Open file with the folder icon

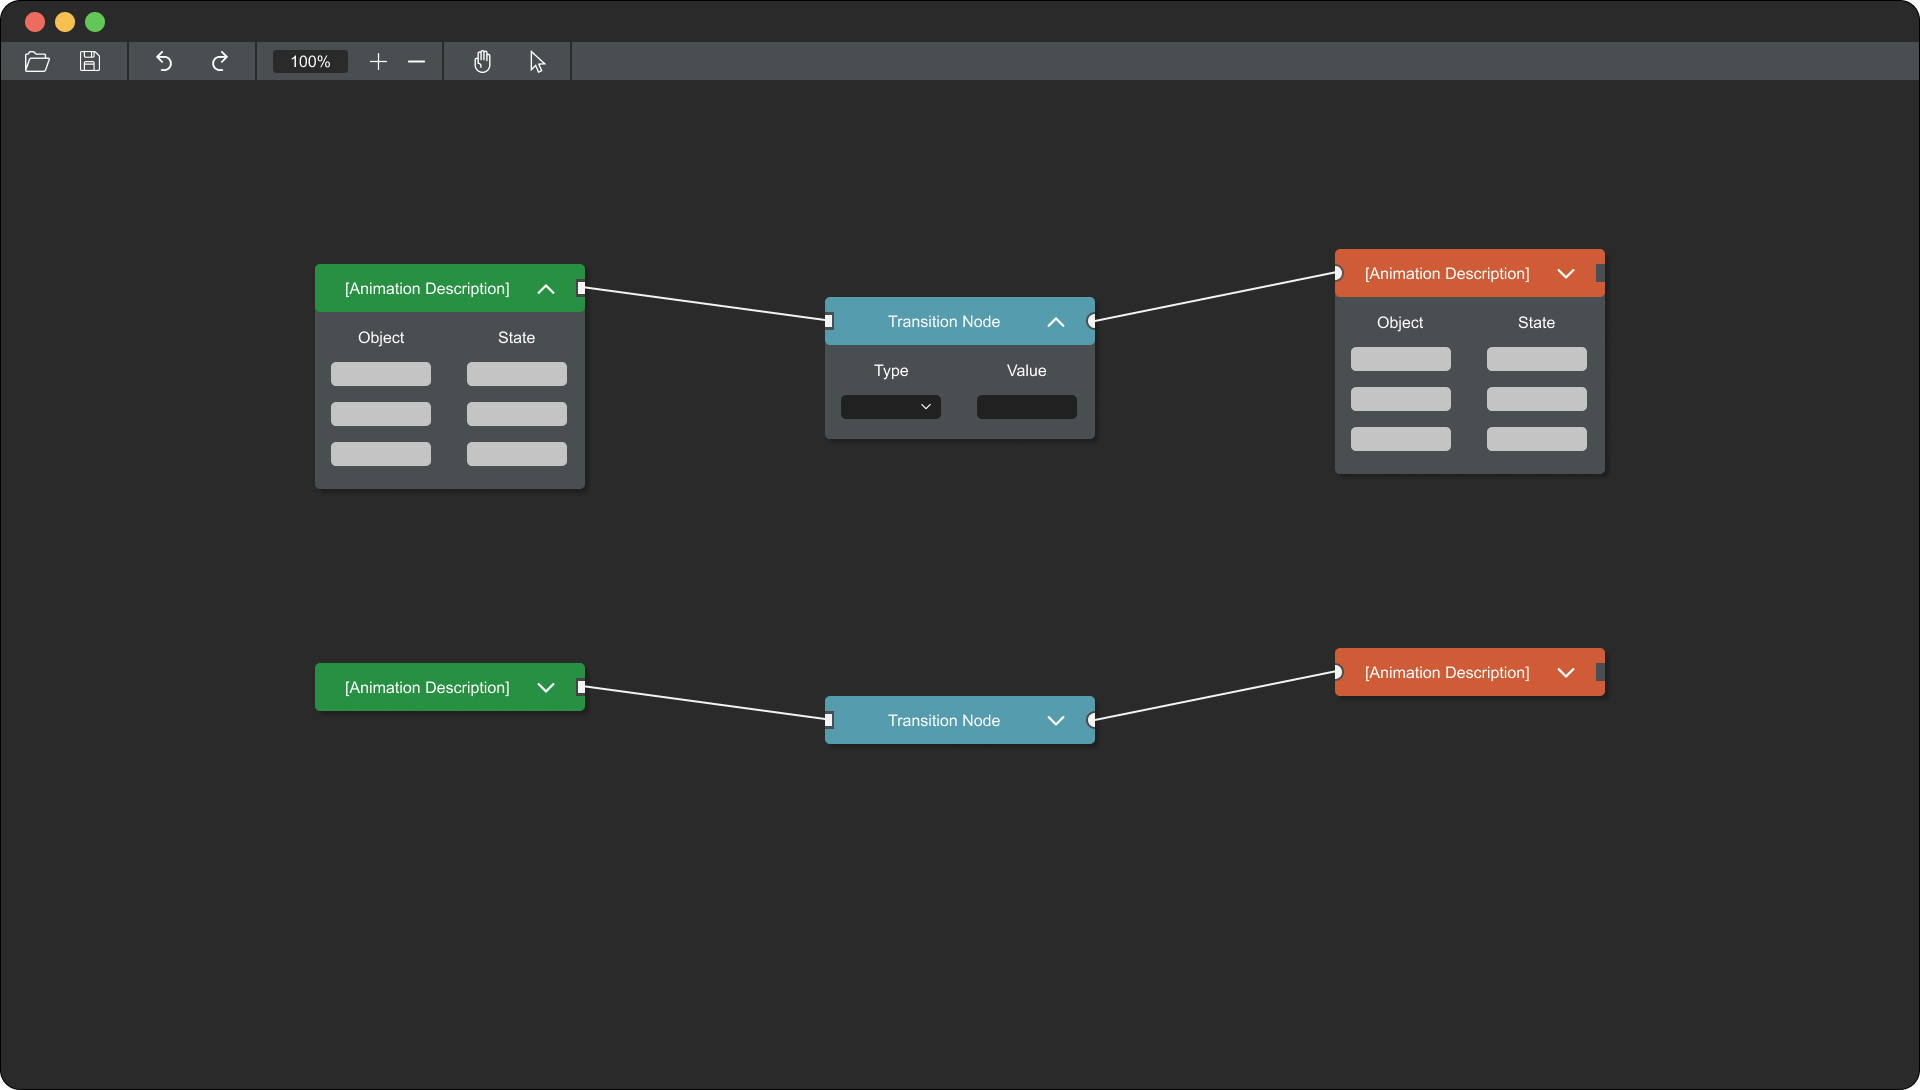tap(37, 62)
